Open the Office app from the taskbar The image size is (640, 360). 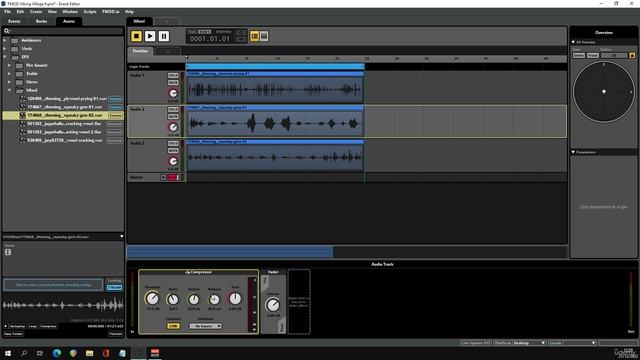pos(106,353)
